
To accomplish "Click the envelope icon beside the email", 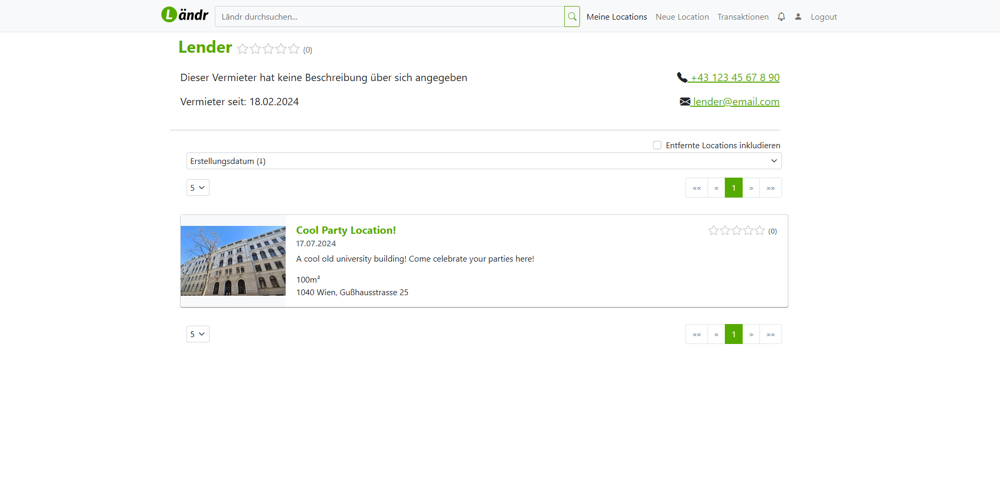I will pyautogui.click(x=685, y=102).
